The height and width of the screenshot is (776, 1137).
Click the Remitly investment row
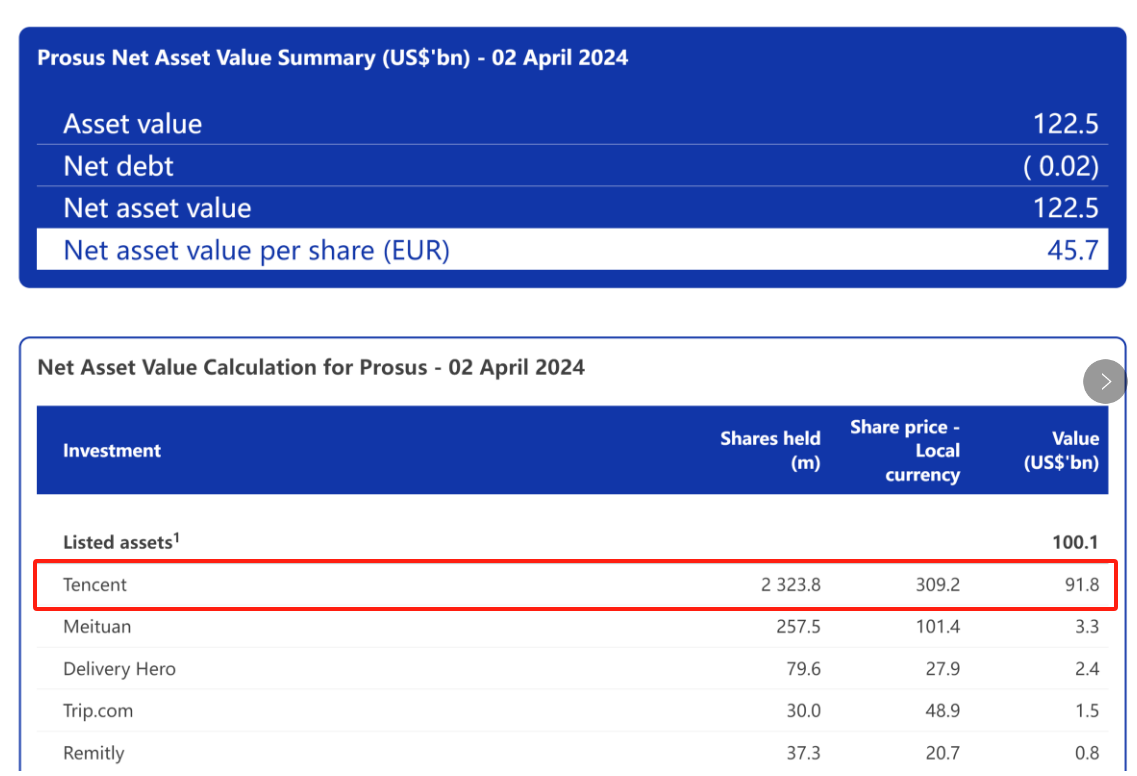tap(573, 753)
